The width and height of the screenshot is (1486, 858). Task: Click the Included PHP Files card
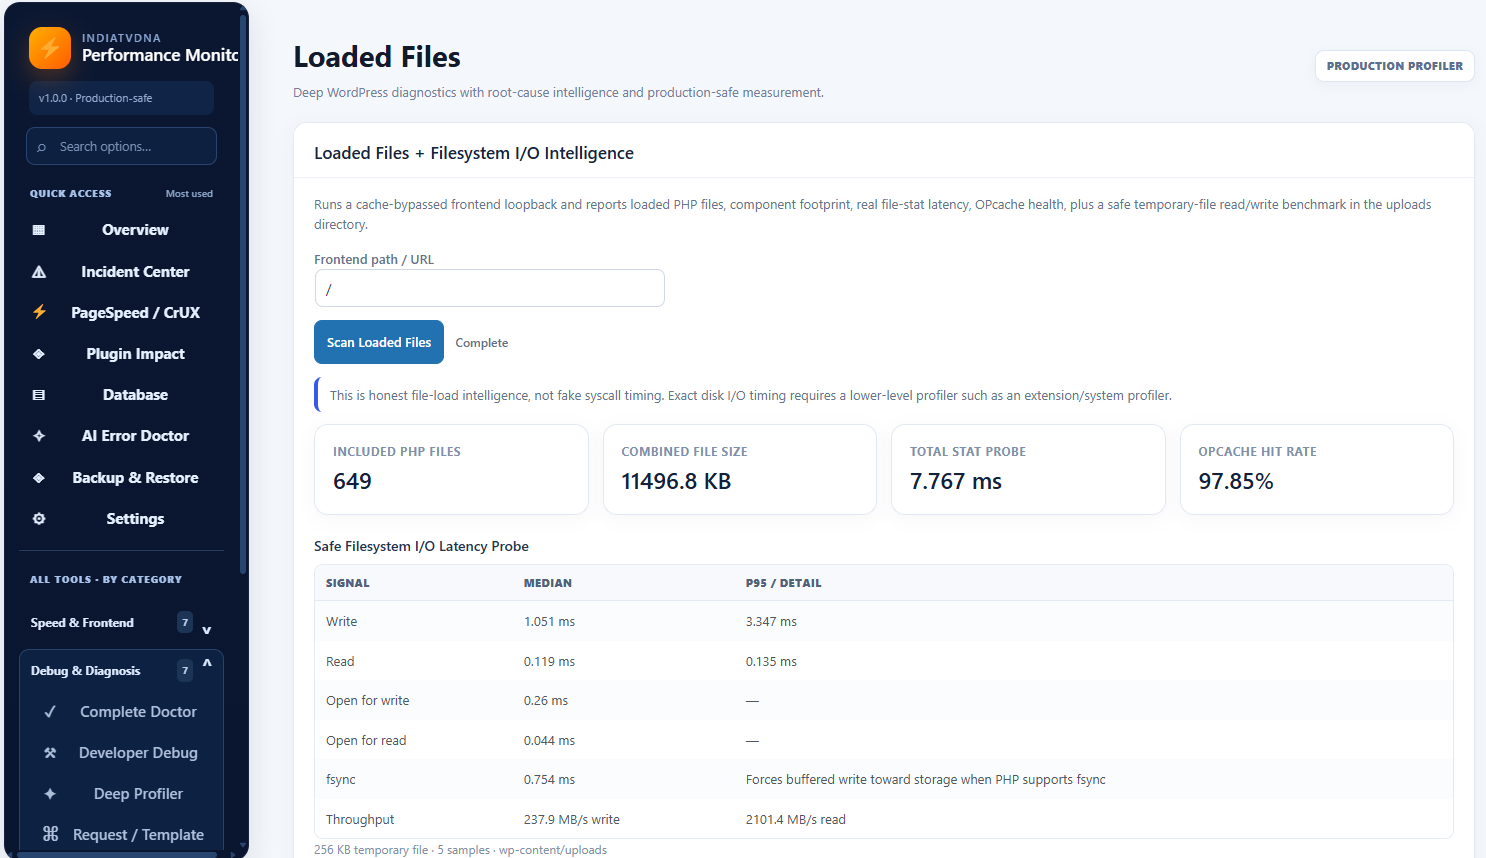coord(451,469)
